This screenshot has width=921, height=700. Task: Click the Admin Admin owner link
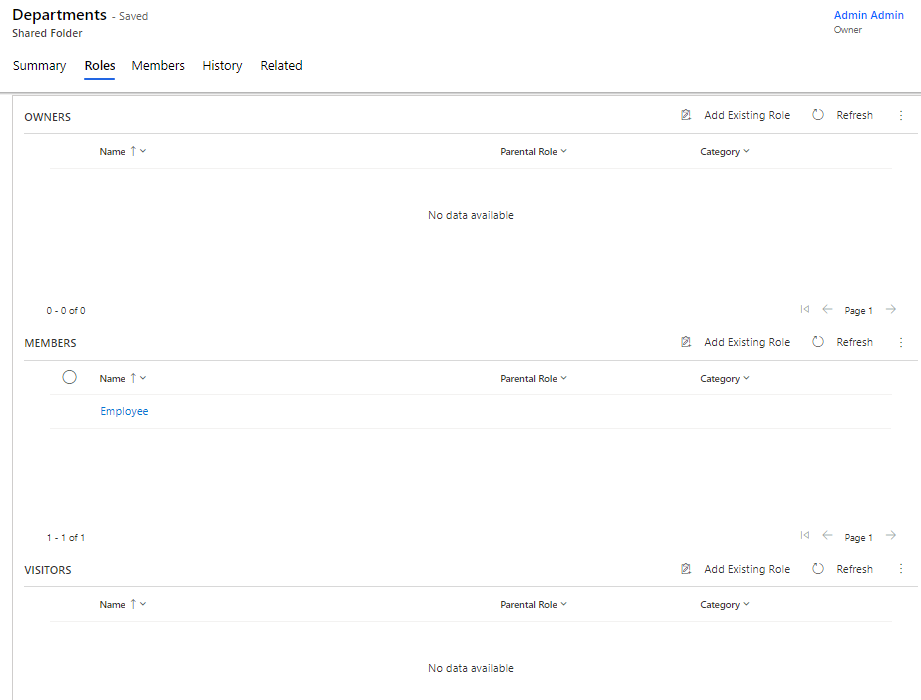(868, 15)
